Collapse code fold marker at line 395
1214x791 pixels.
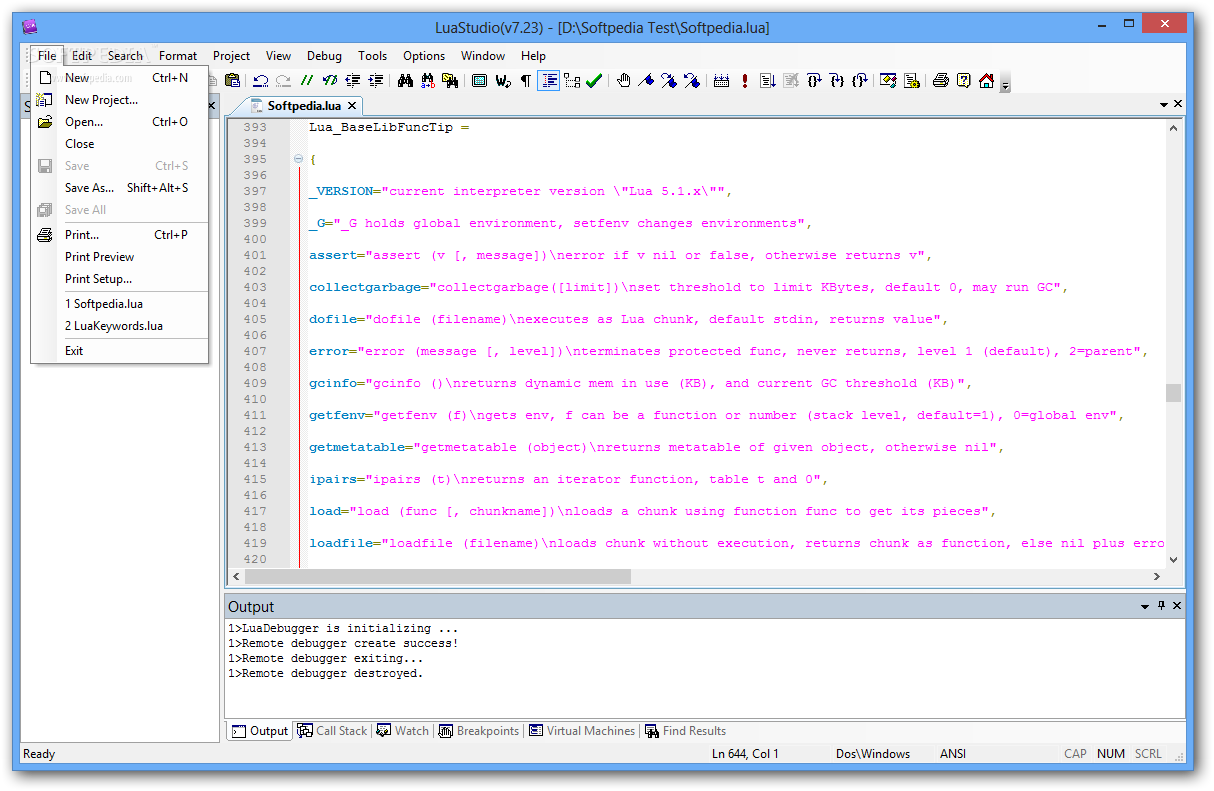click(298, 160)
